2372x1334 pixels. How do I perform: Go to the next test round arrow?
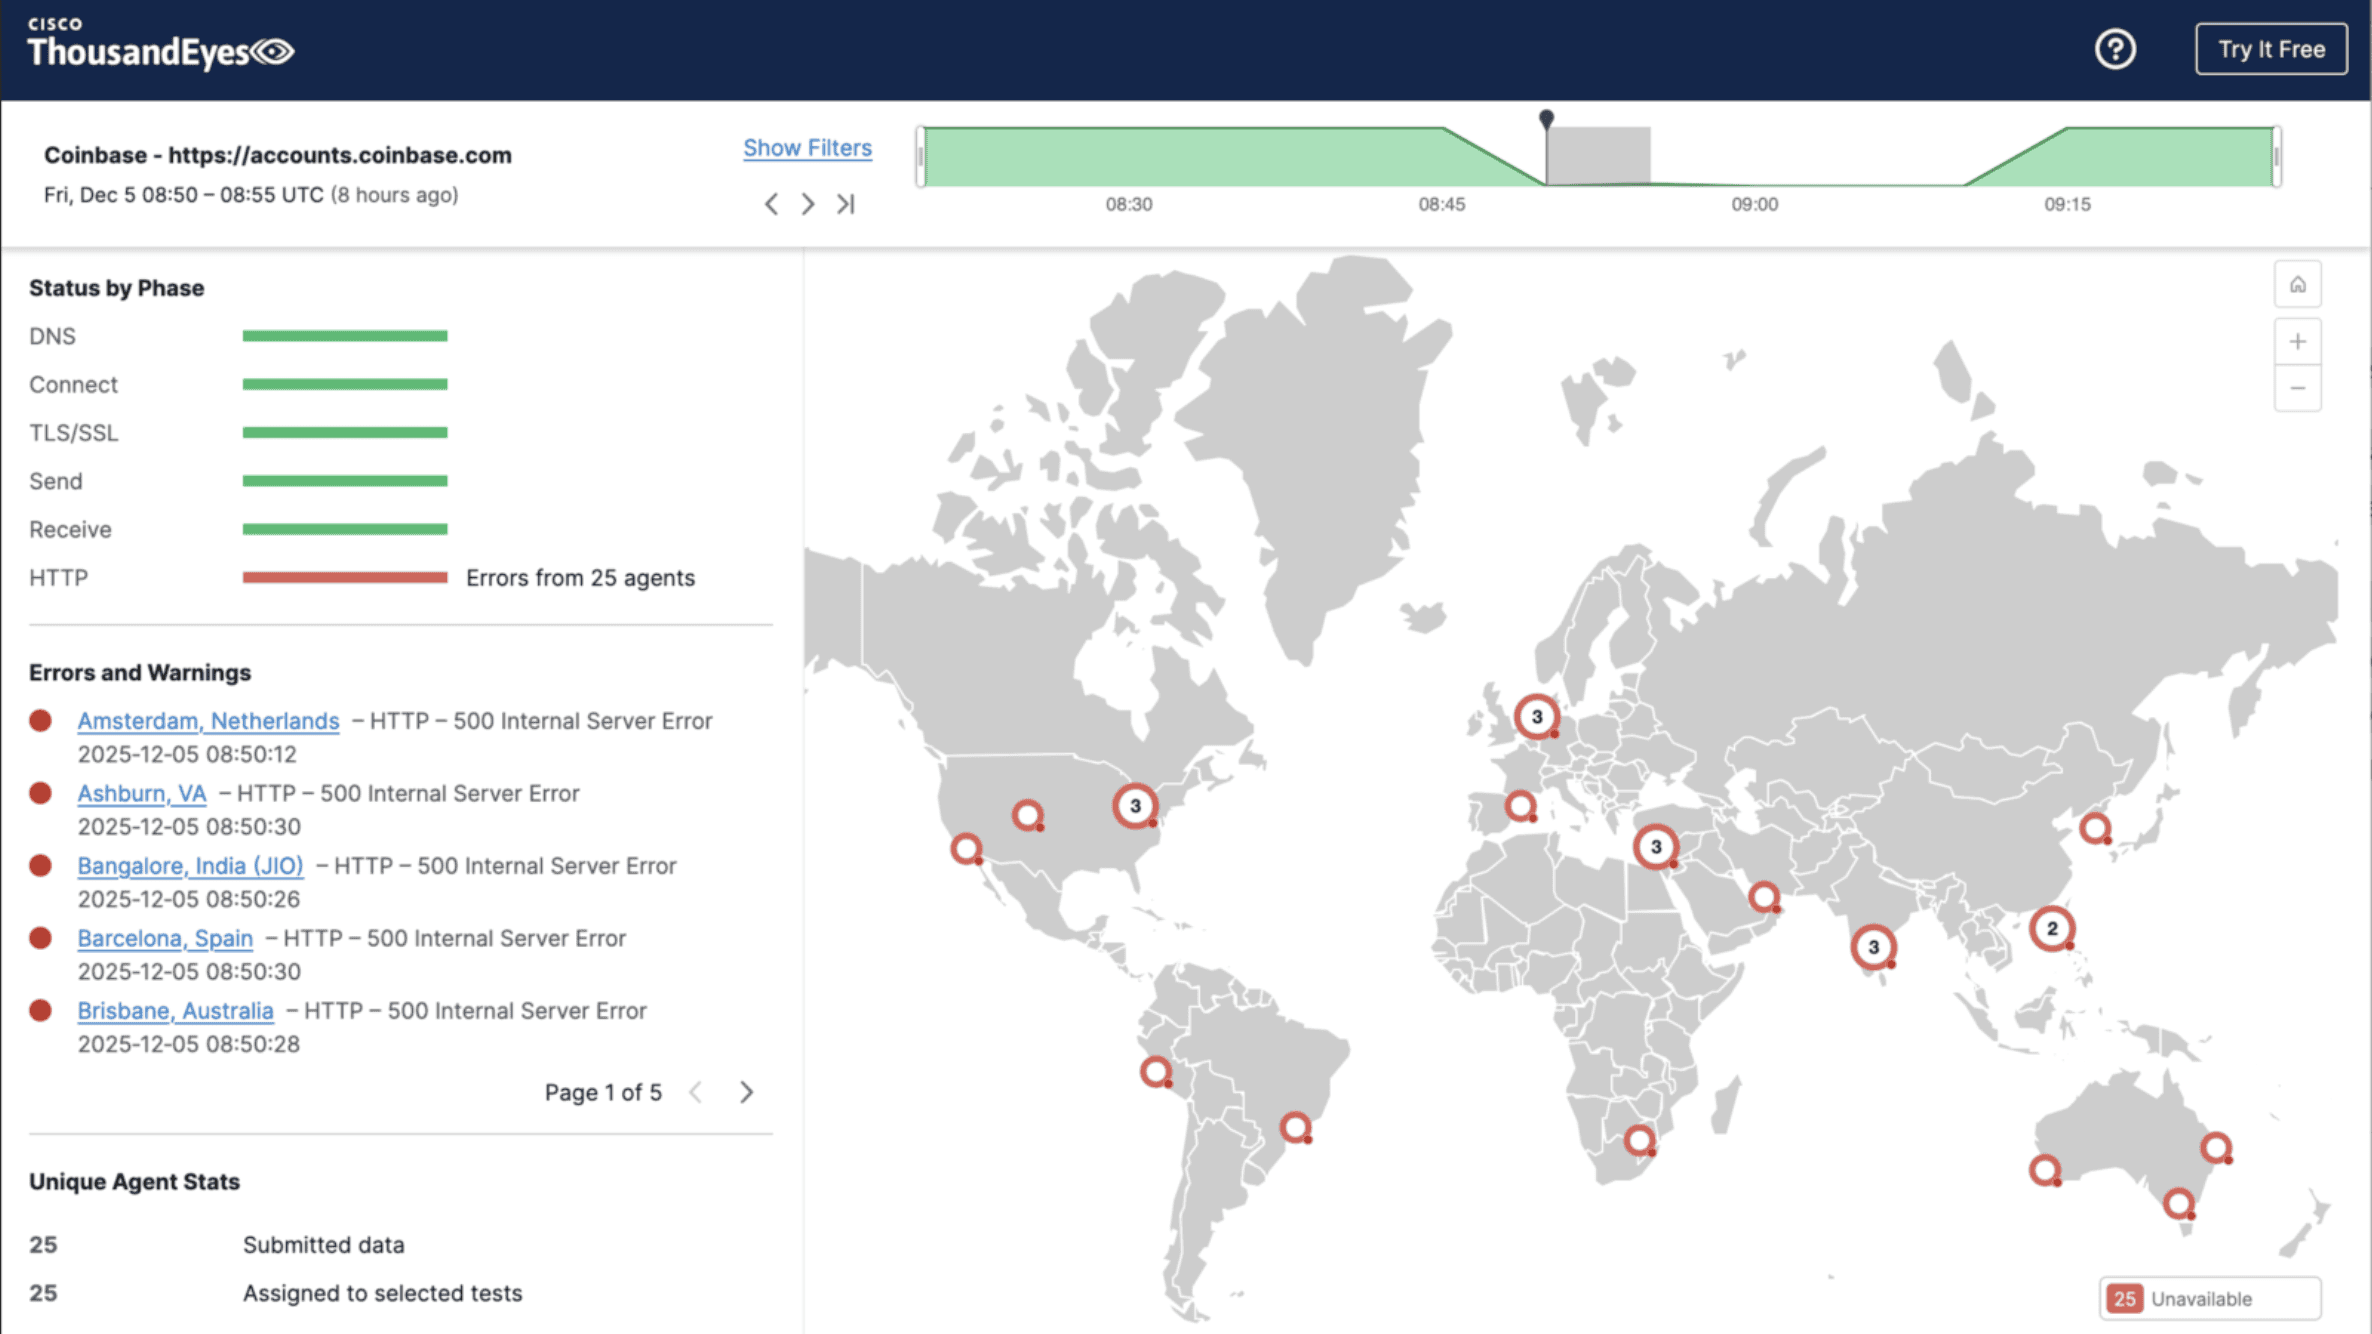click(808, 203)
